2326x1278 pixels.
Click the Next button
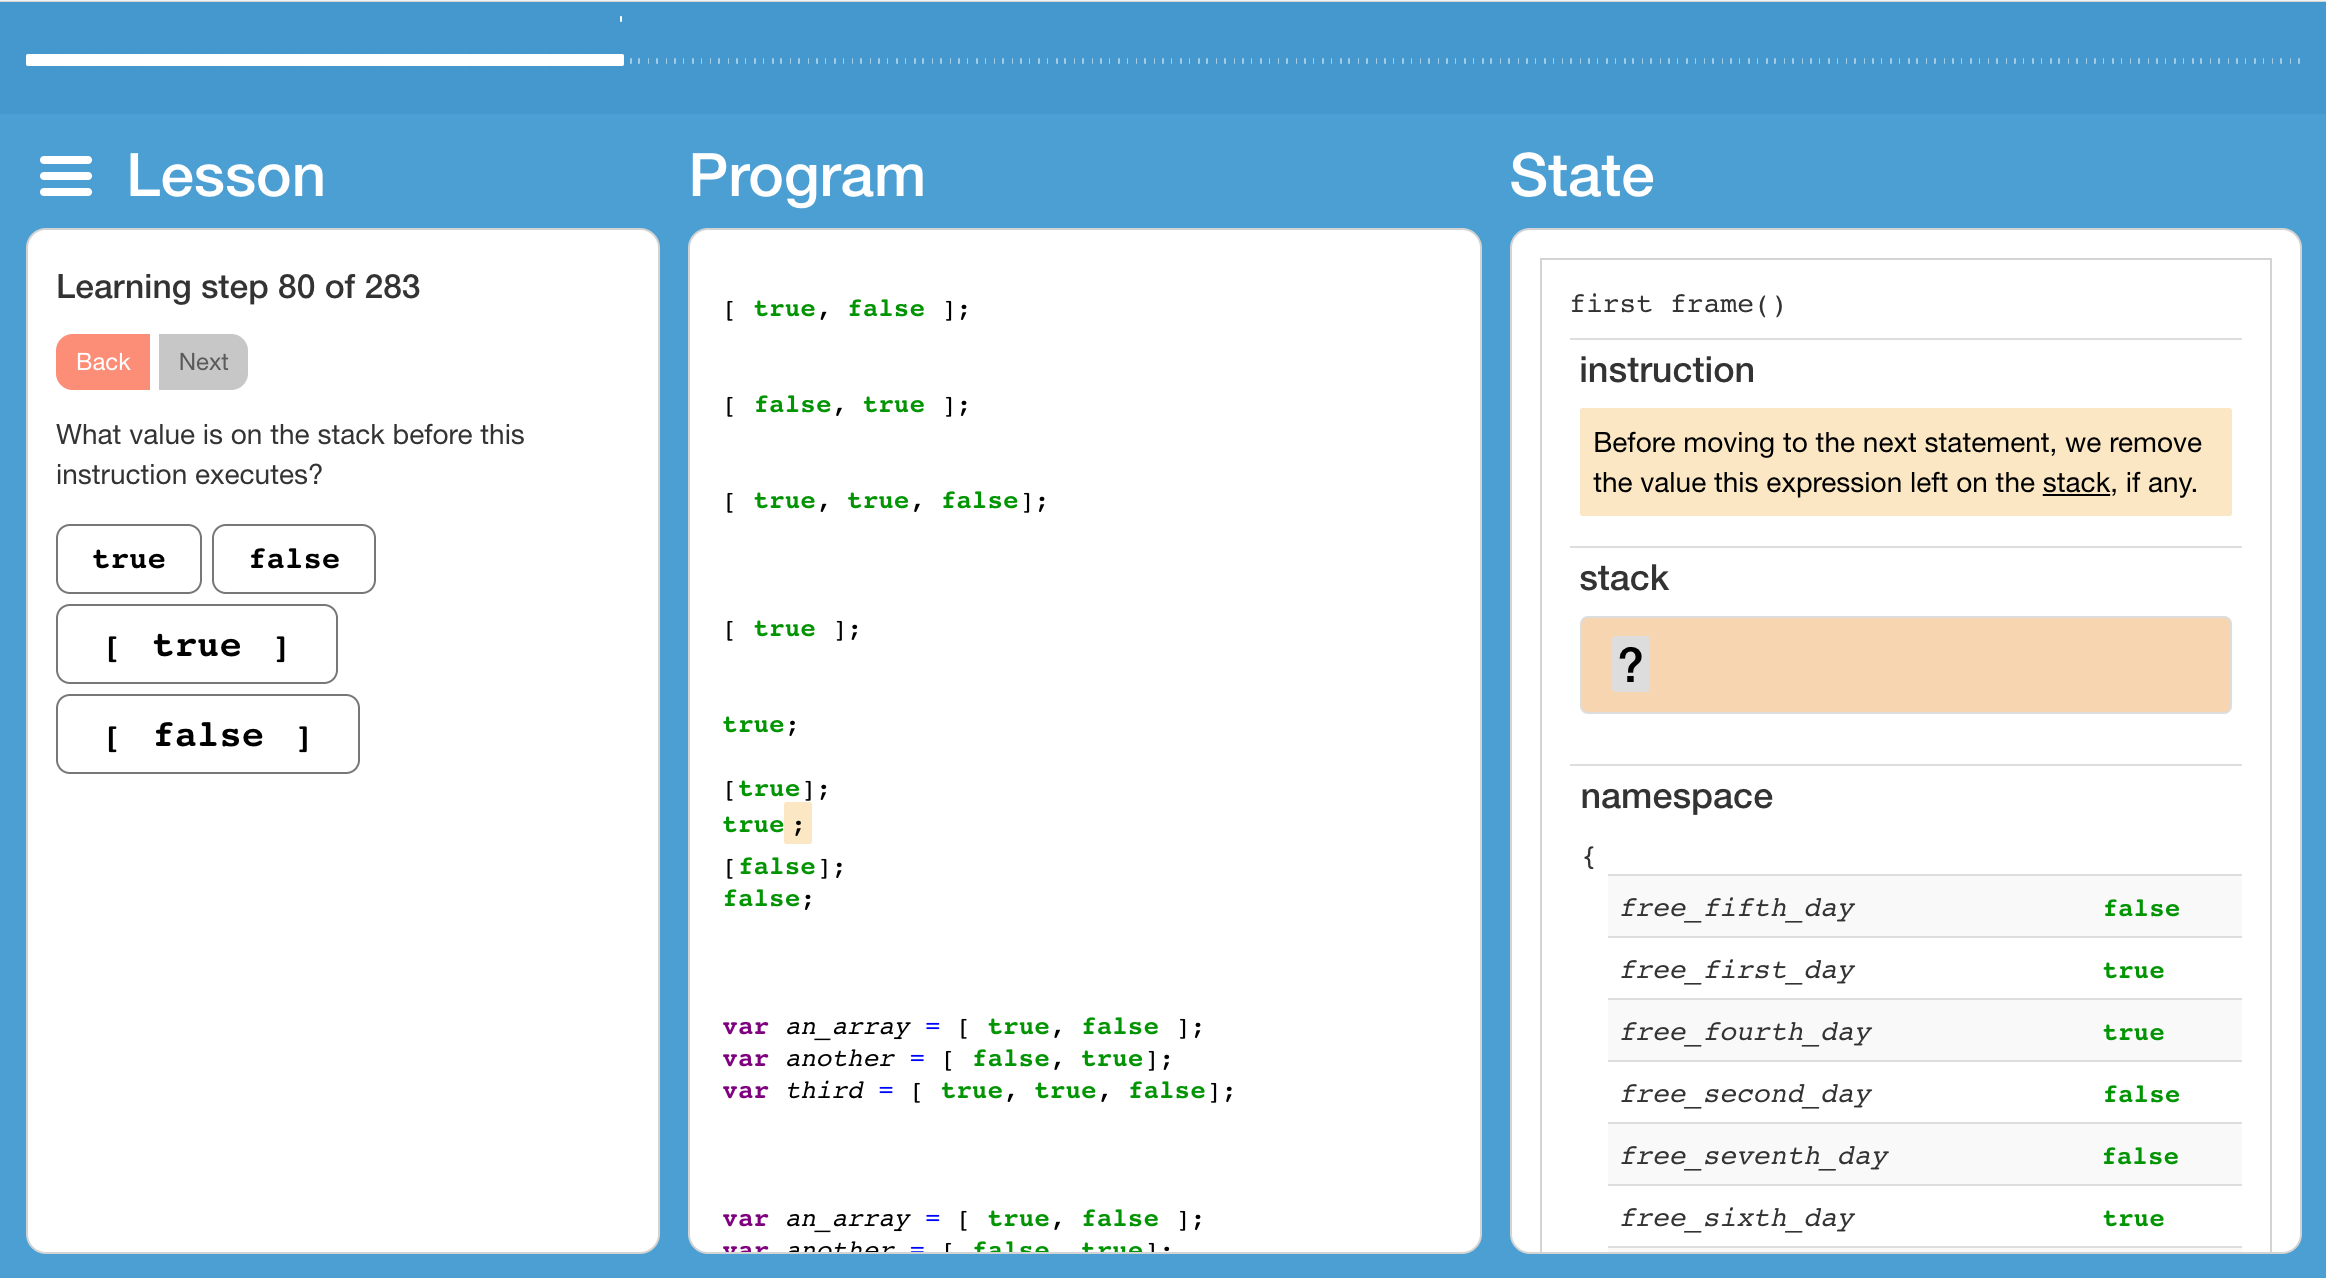203,362
